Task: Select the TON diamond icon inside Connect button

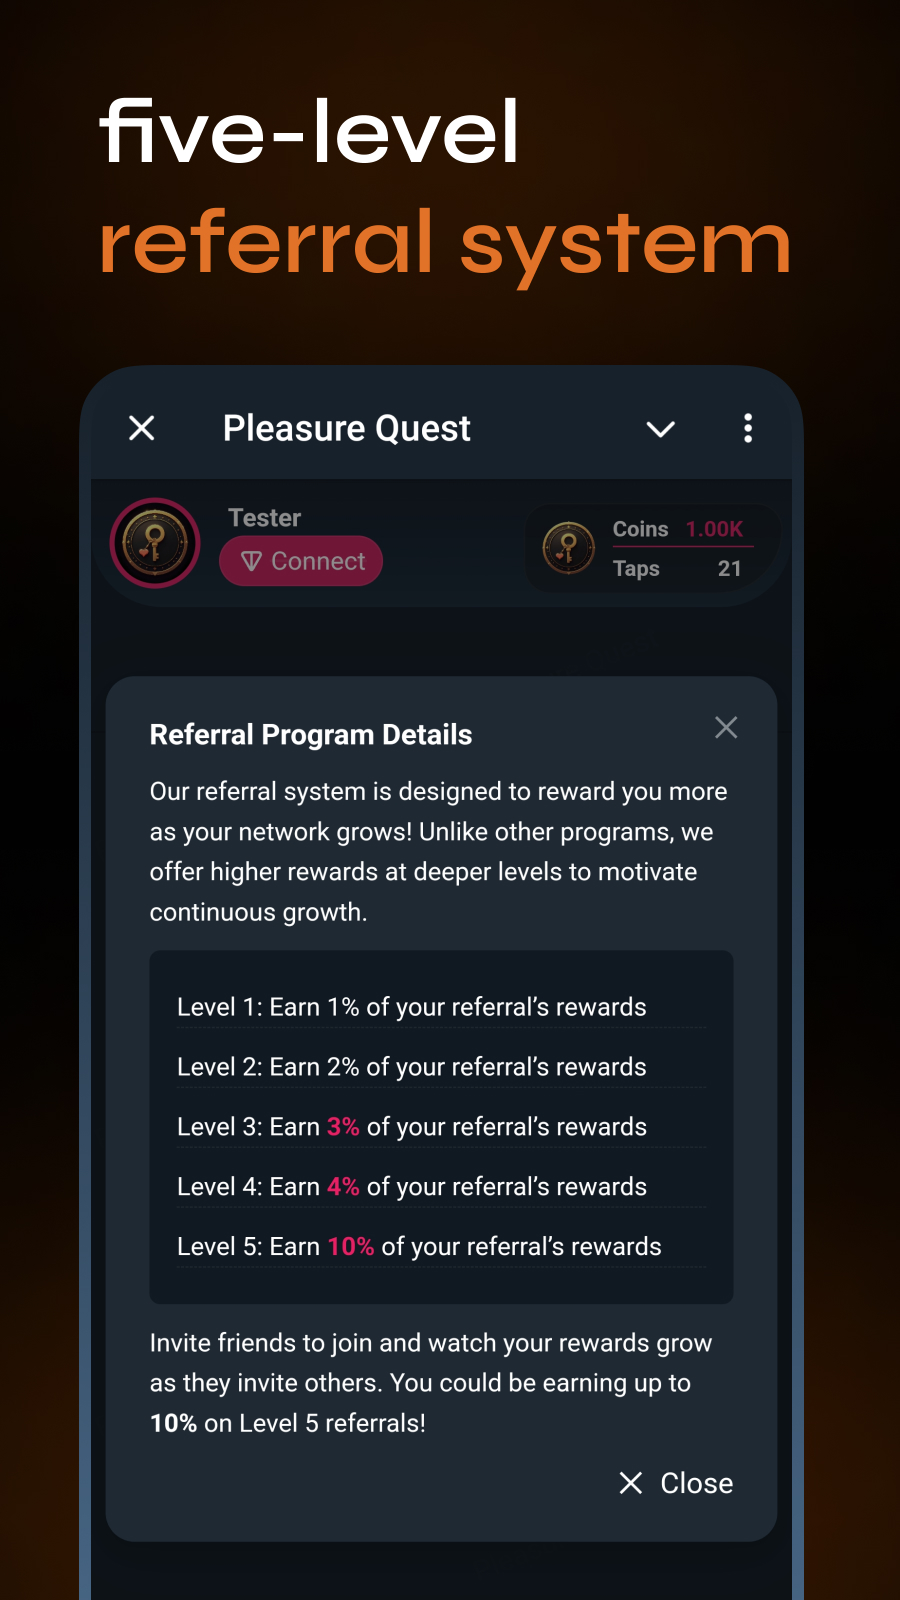Action: (253, 561)
